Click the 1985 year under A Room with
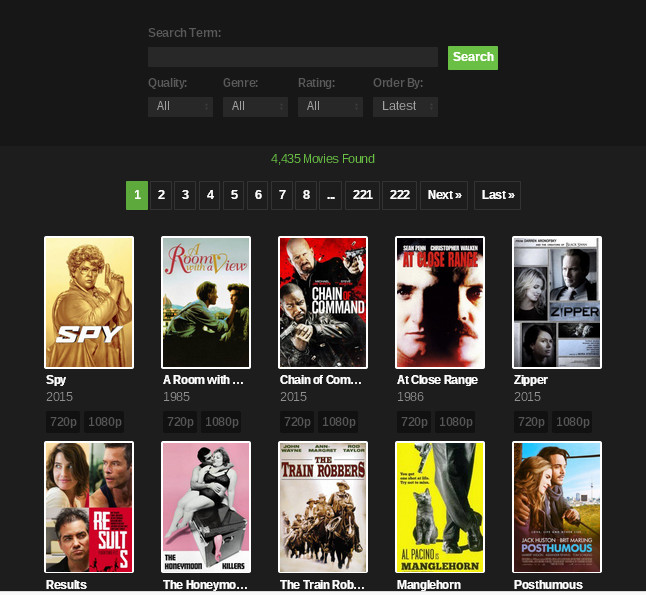This screenshot has width=646, height=595. pyautogui.click(x=176, y=397)
